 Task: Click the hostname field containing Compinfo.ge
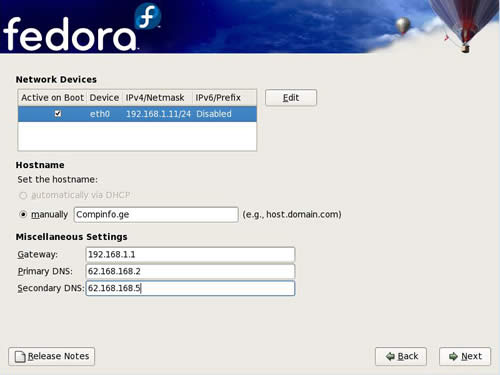pyautogui.click(x=156, y=214)
